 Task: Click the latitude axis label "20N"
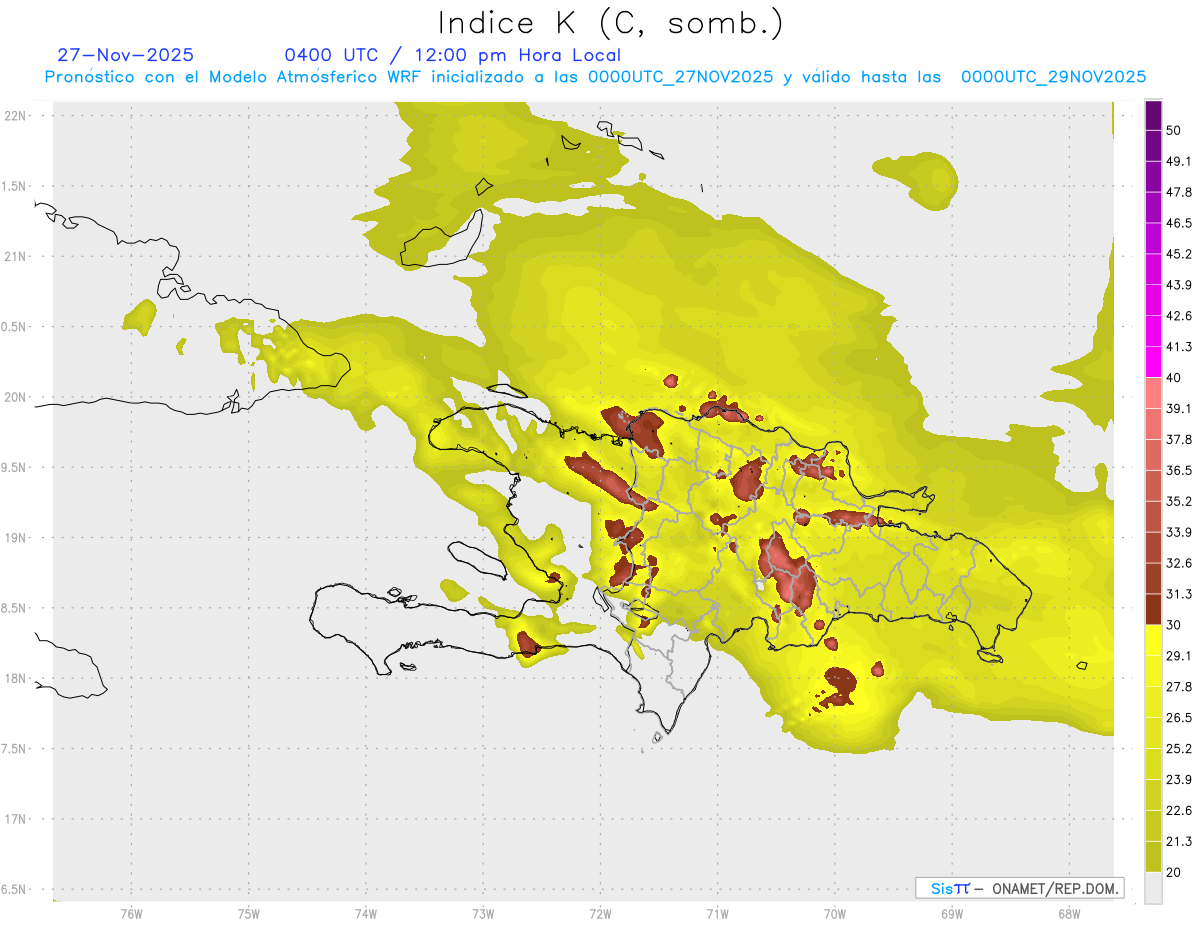[x=14, y=397]
